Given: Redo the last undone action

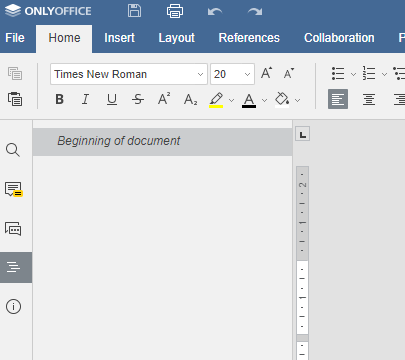Looking at the screenshot, I should pos(255,12).
